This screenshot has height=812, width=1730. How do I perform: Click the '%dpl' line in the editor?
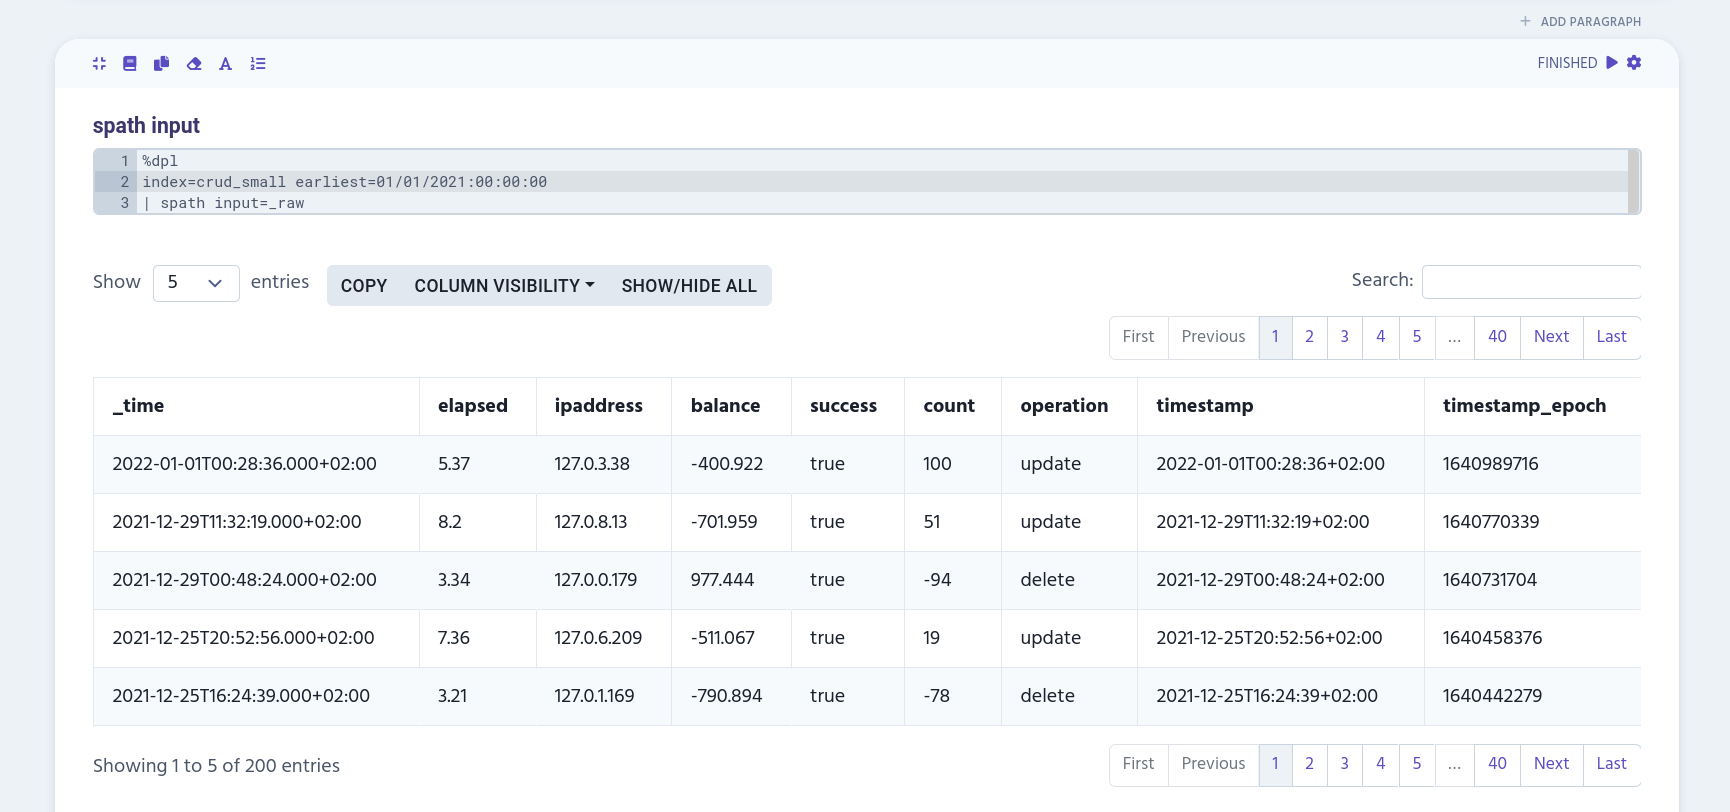160,161
